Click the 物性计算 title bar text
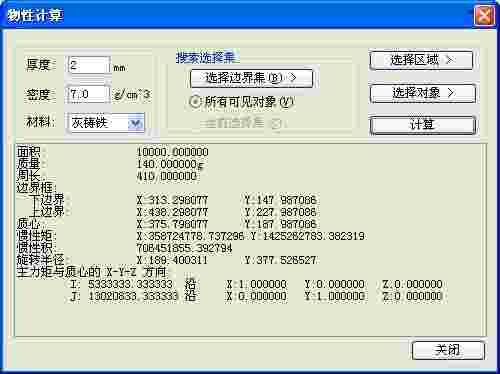 click(x=35, y=15)
